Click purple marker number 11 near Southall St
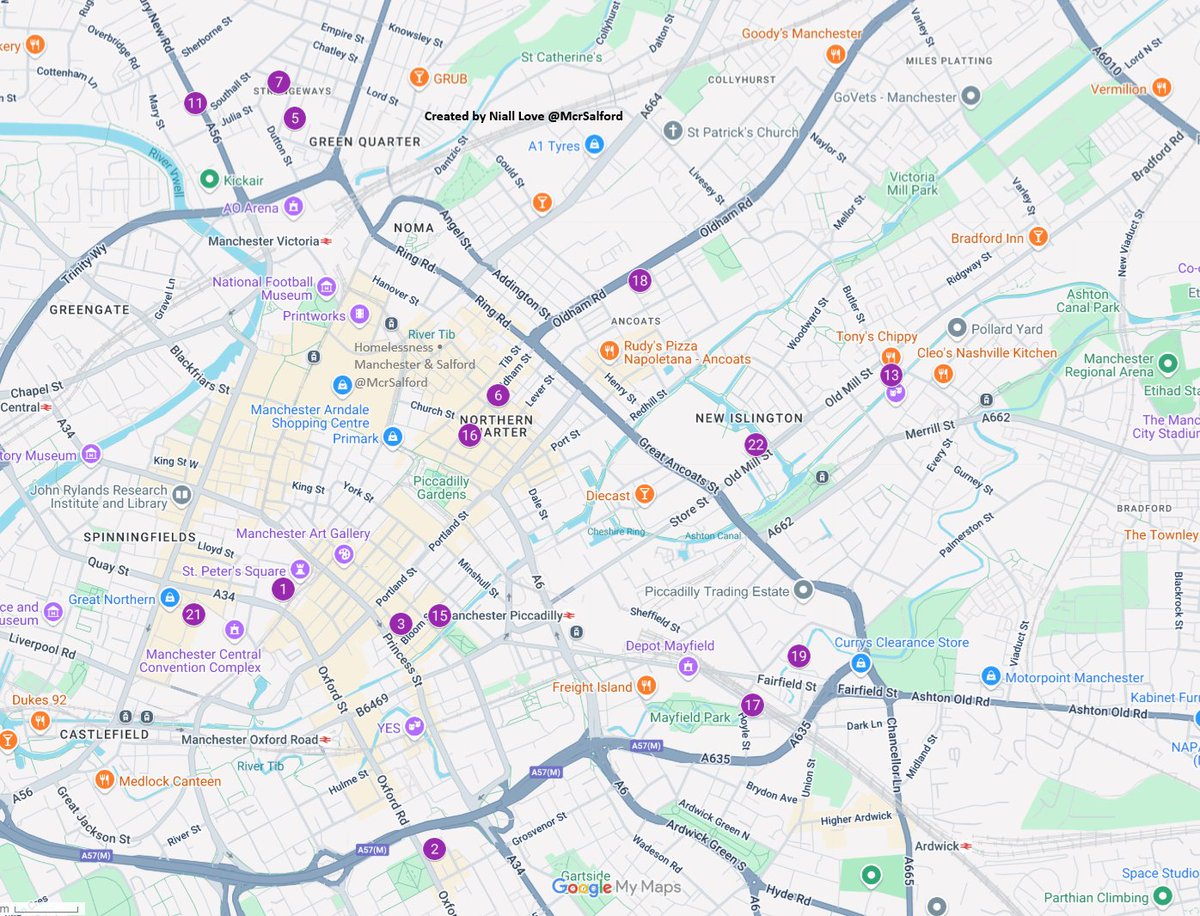 coord(195,102)
